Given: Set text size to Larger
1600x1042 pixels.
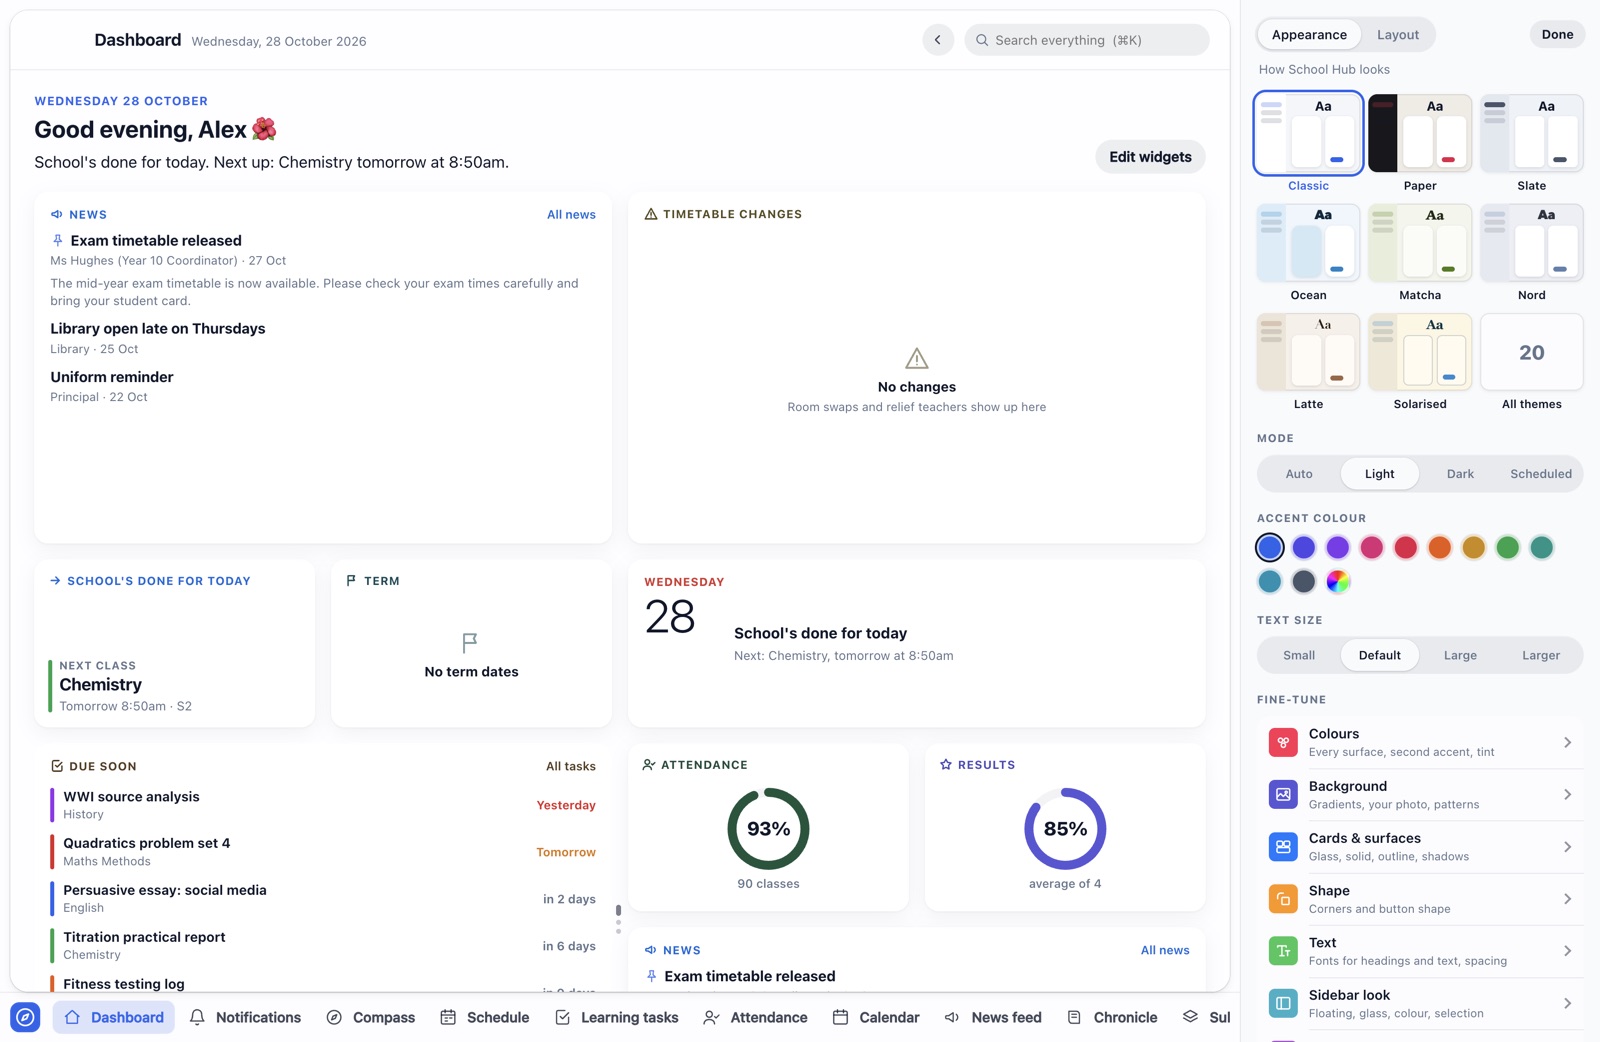Looking at the screenshot, I should tap(1541, 655).
